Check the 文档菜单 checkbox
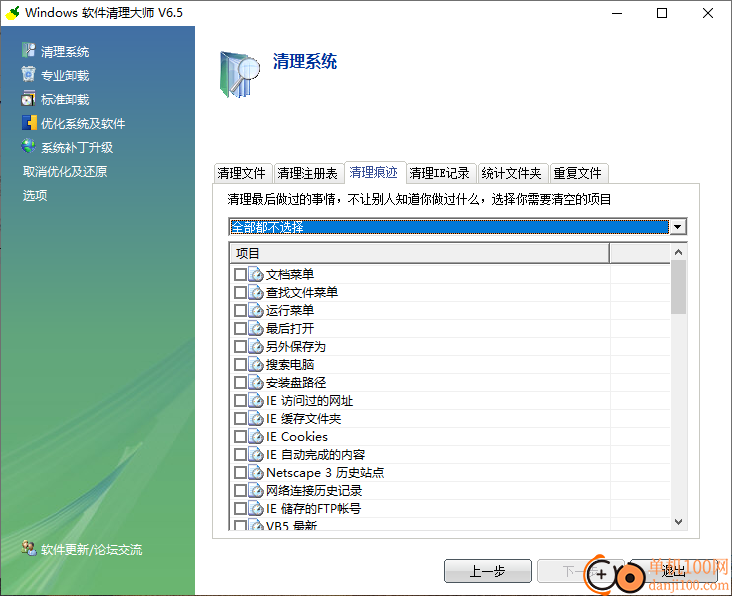732x596 pixels. [x=240, y=274]
